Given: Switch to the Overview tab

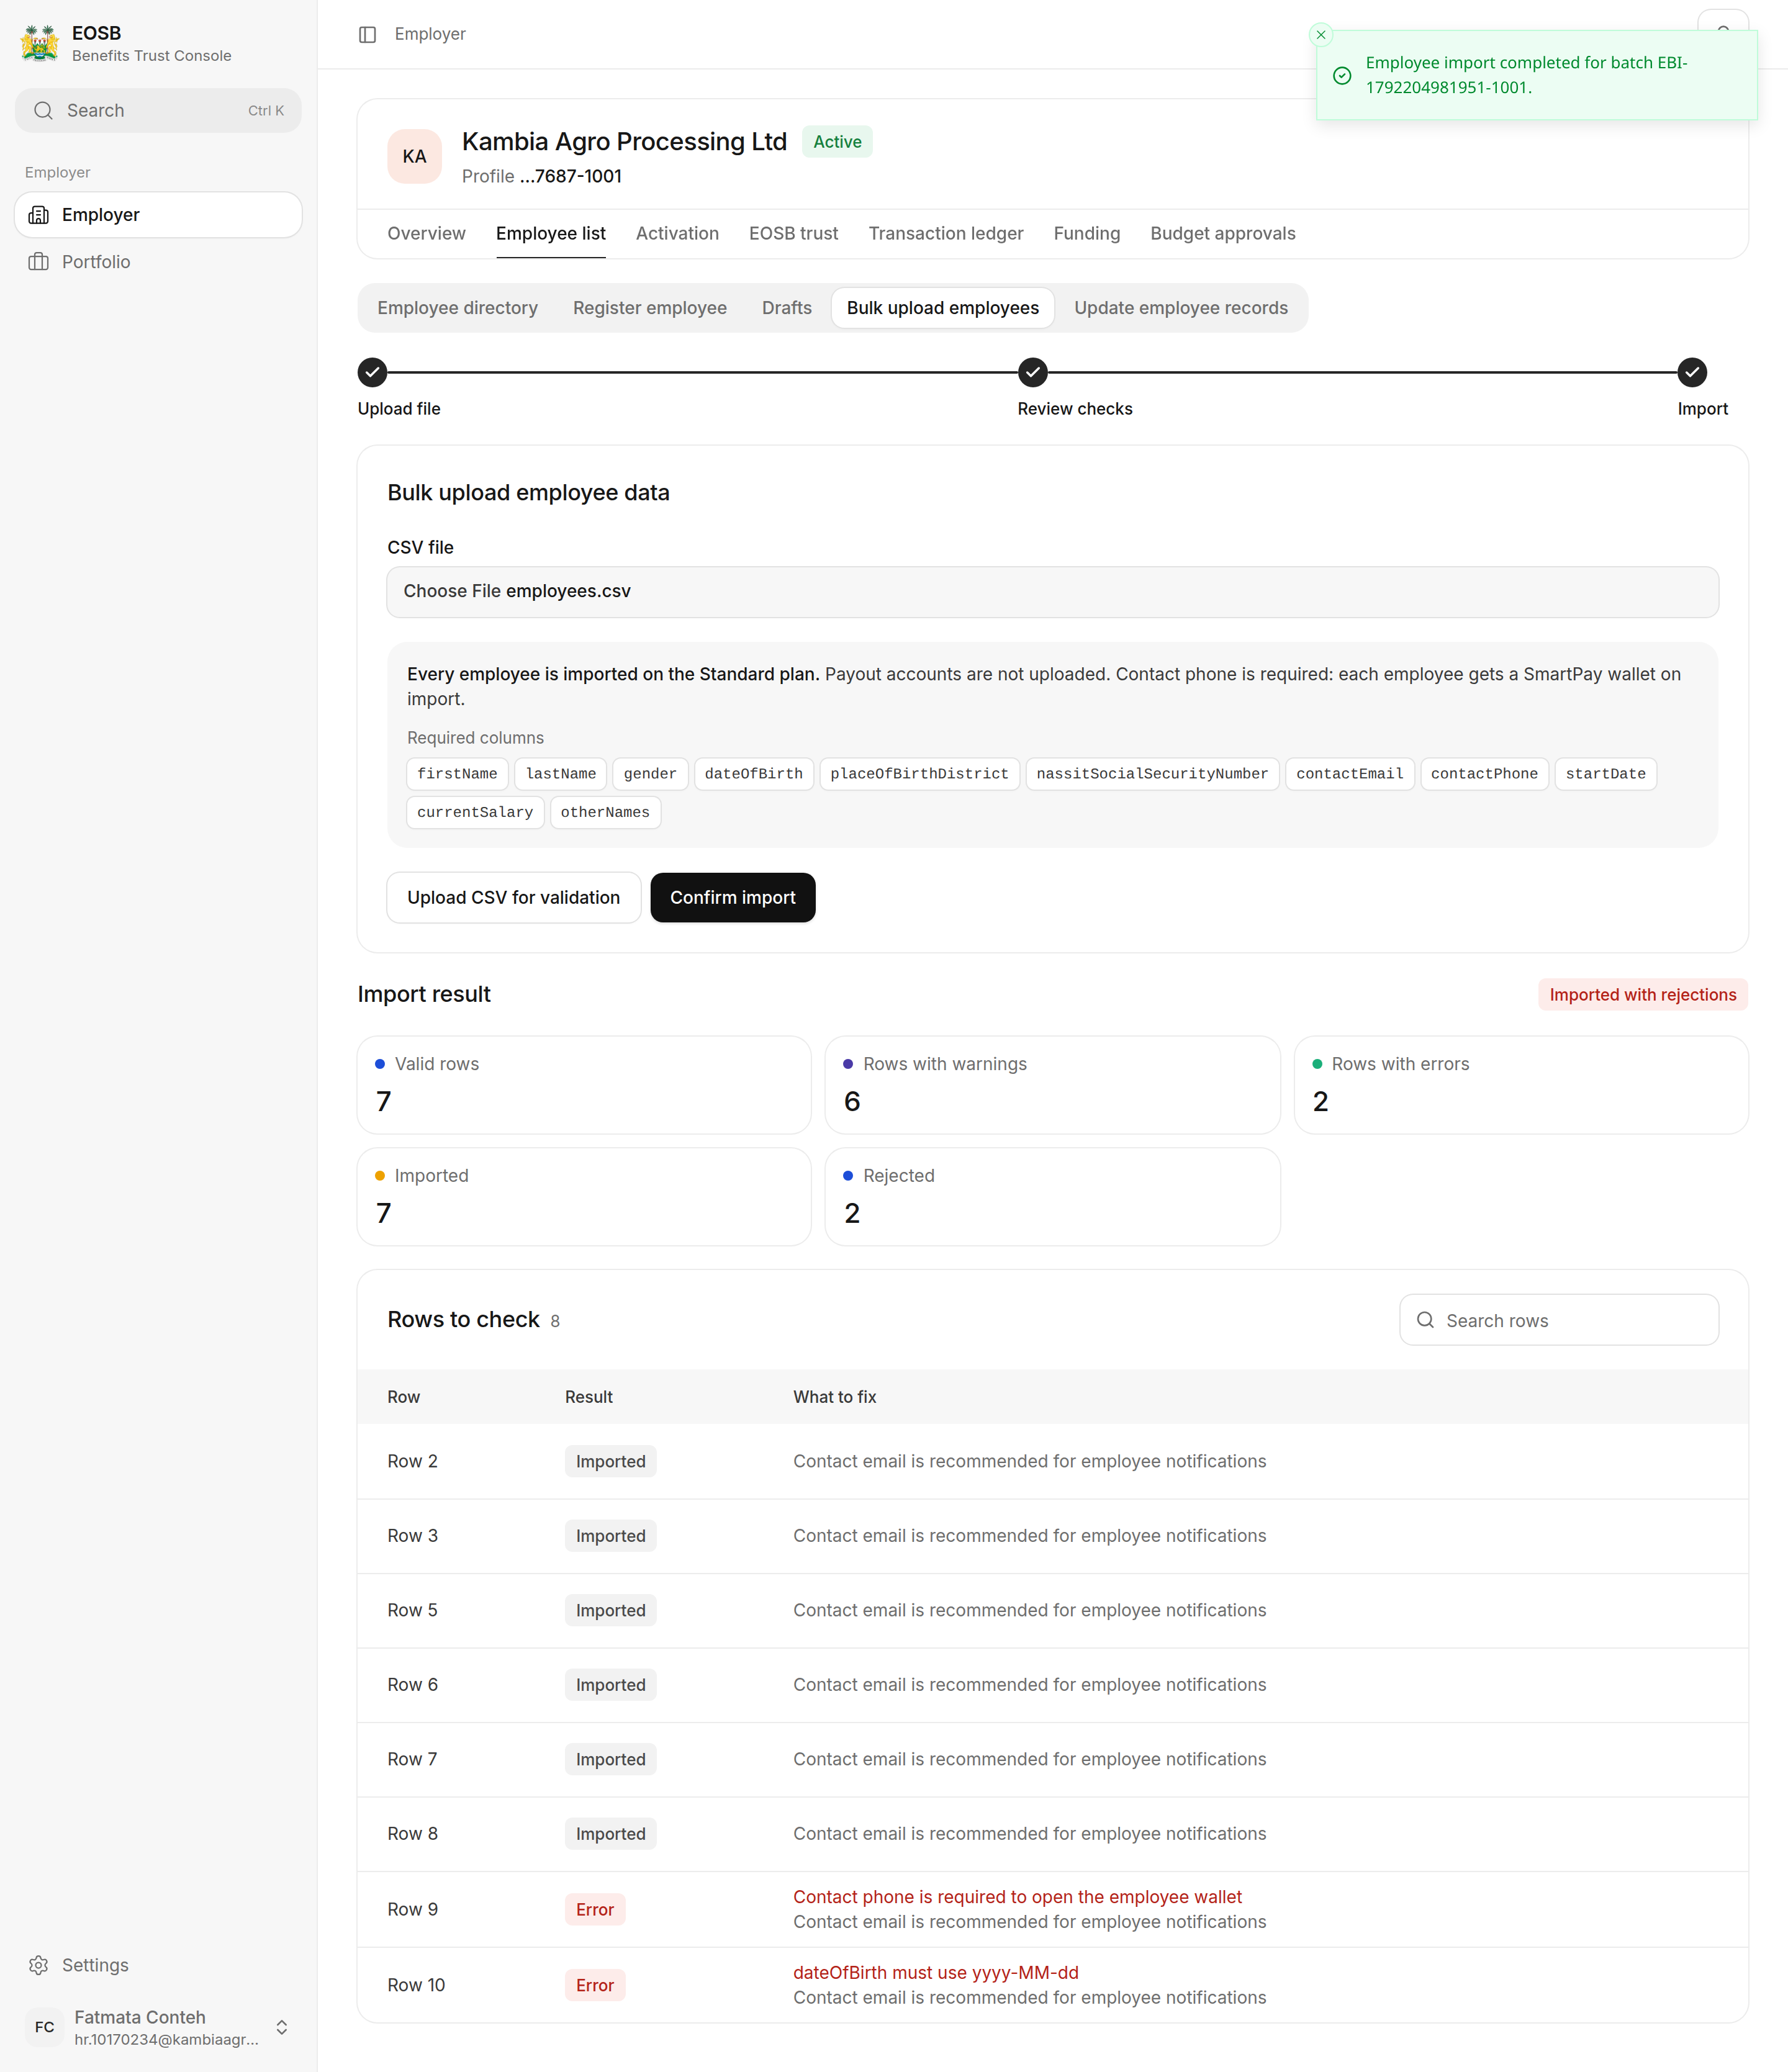Looking at the screenshot, I should click(426, 233).
